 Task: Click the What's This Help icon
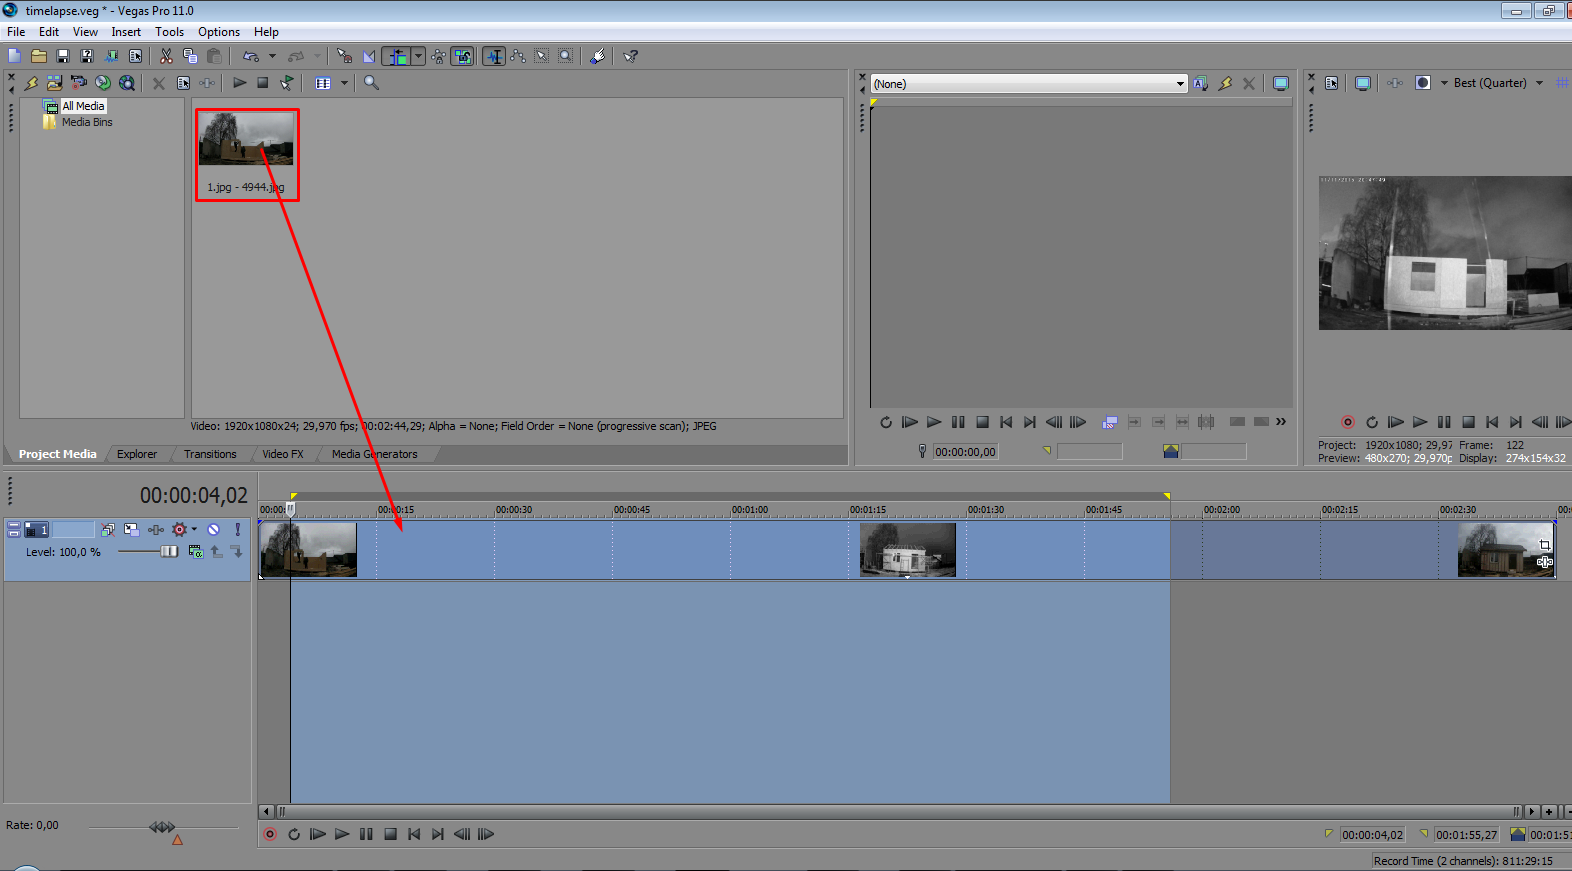pyautogui.click(x=630, y=56)
